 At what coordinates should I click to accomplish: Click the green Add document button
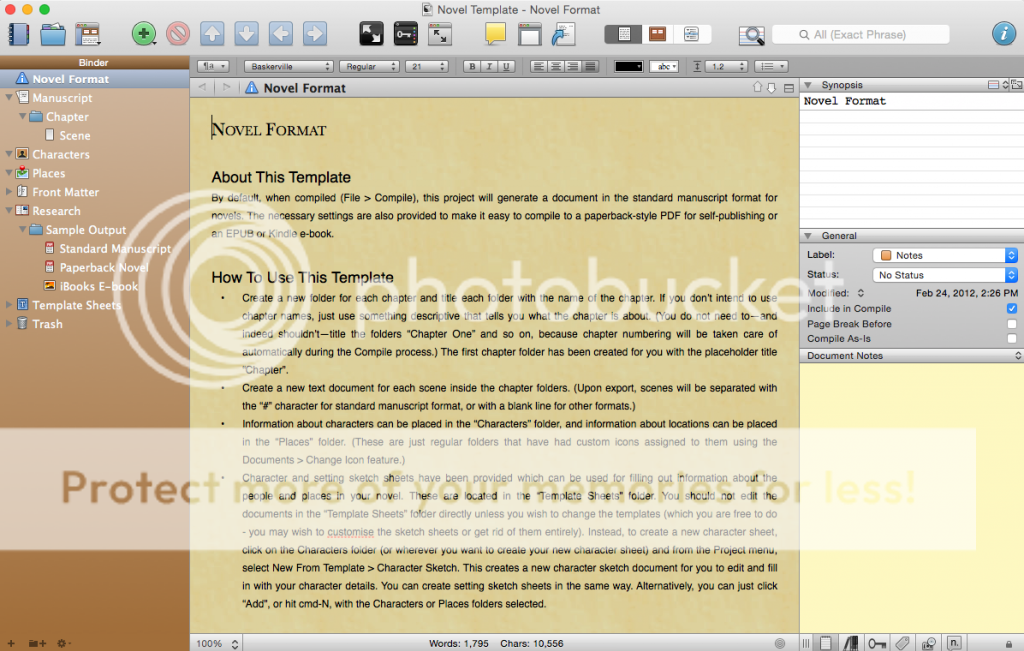click(x=144, y=34)
